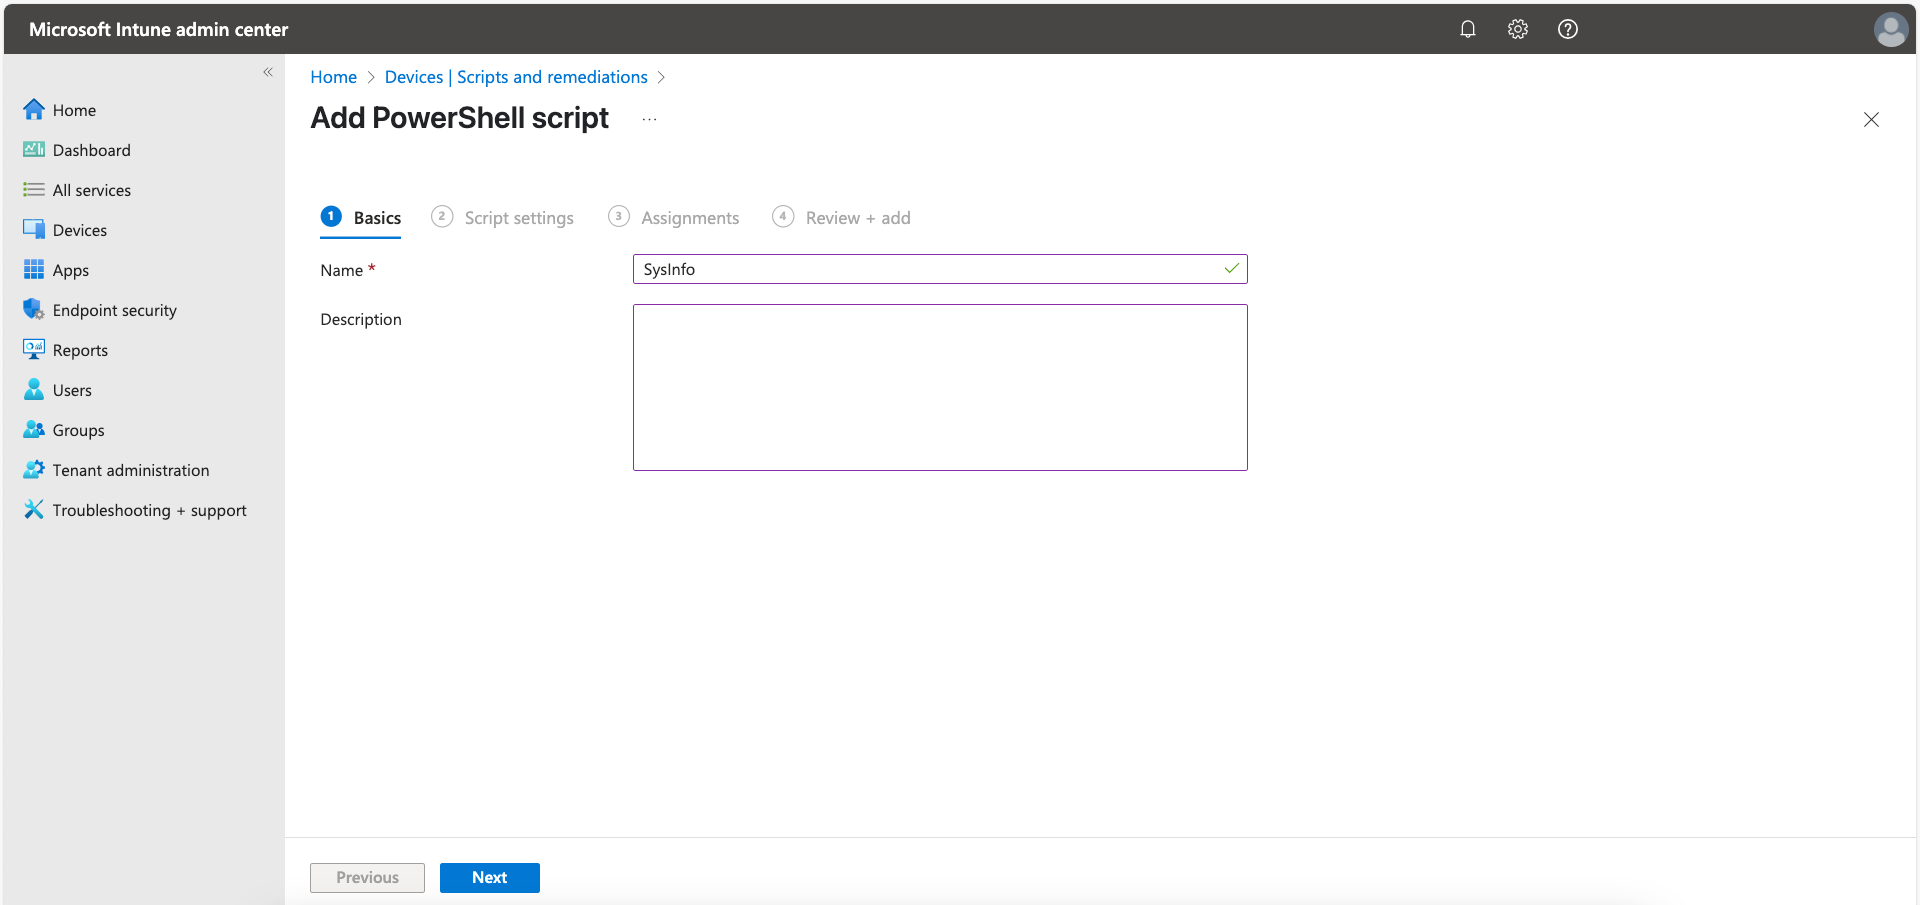1920x905 pixels.
Task: Click the Troubleshooting tools icon
Action: 34,509
